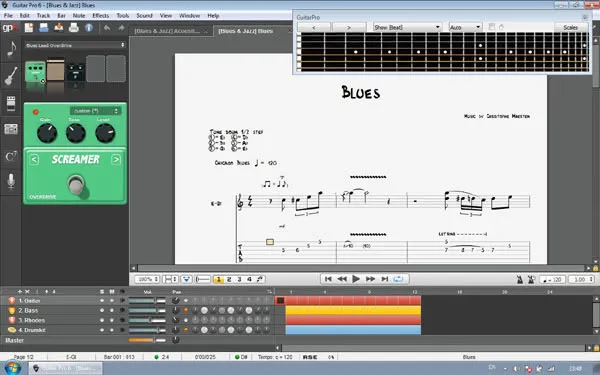
Task: Jump to the end of the score
Action: [x=385, y=279]
